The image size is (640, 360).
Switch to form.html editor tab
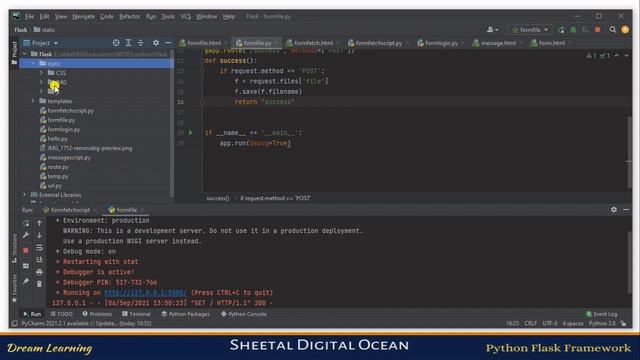pyautogui.click(x=550, y=43)
